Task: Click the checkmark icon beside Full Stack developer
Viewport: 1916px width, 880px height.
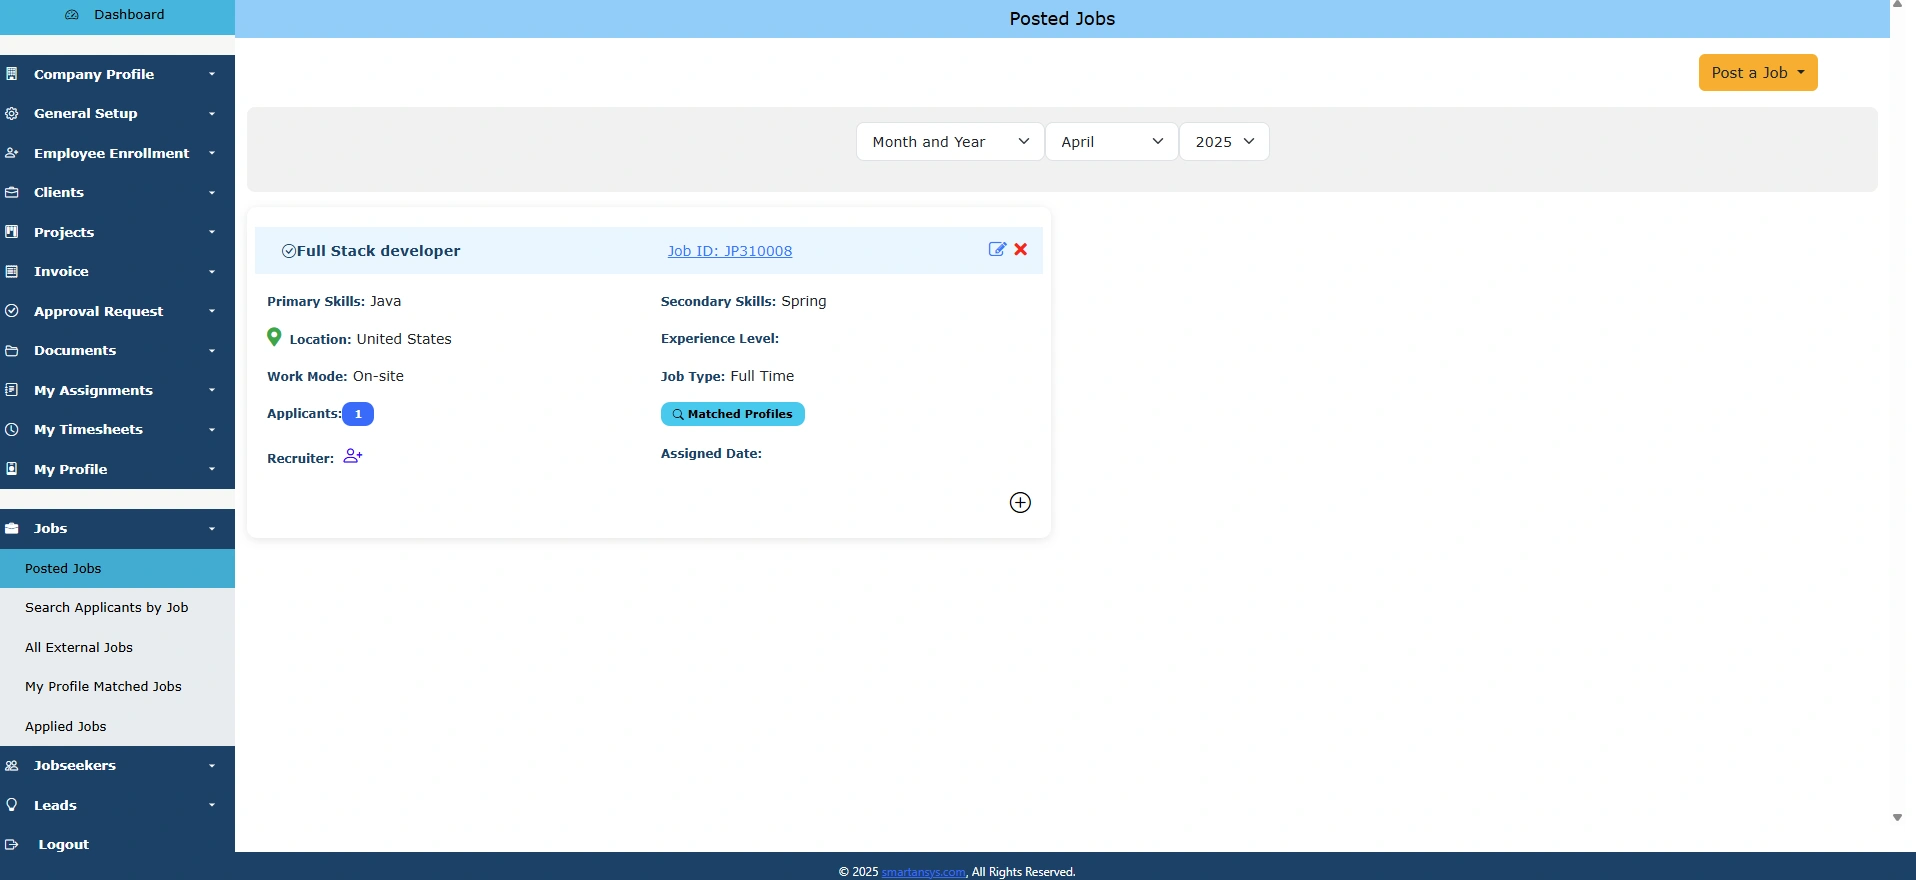Action: tap(288, 251)
